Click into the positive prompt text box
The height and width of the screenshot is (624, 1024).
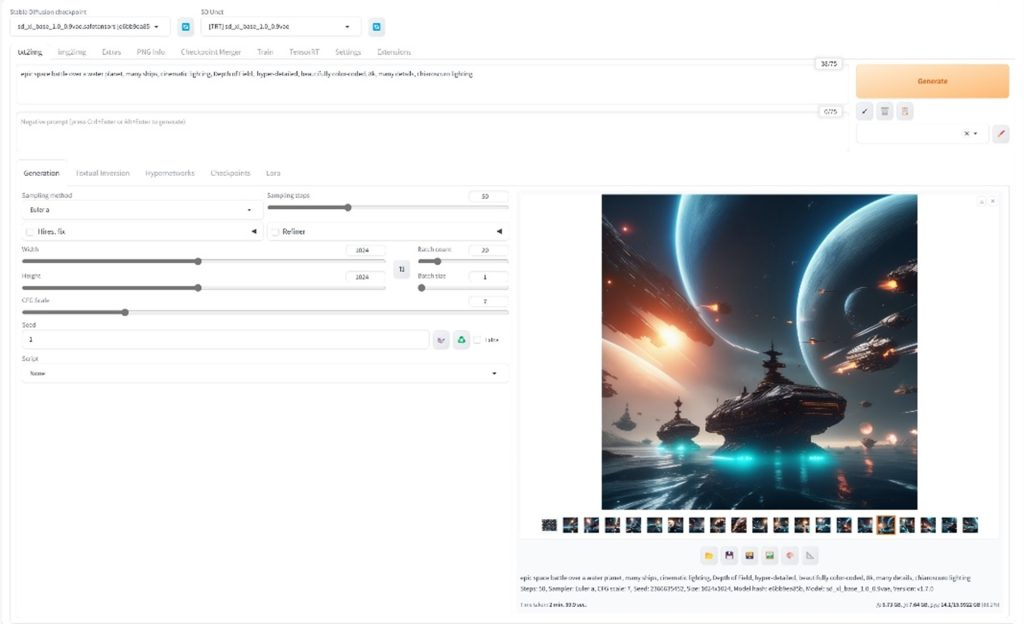pos(432,85)
